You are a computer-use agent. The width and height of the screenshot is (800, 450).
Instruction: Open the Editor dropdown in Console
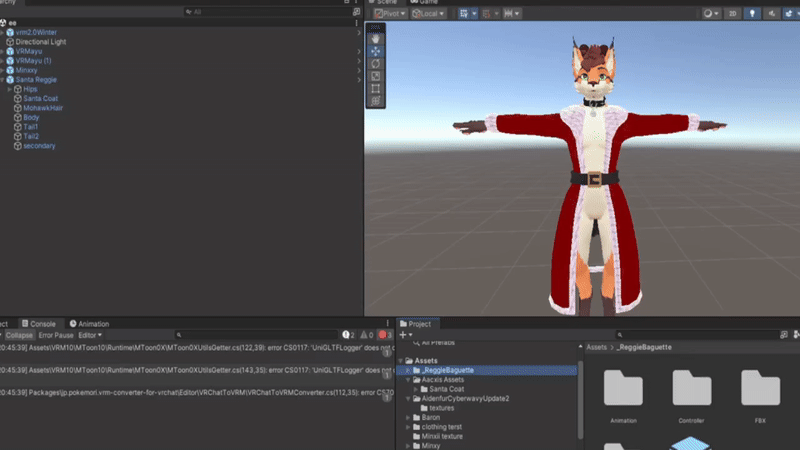(x=90, y=335)
